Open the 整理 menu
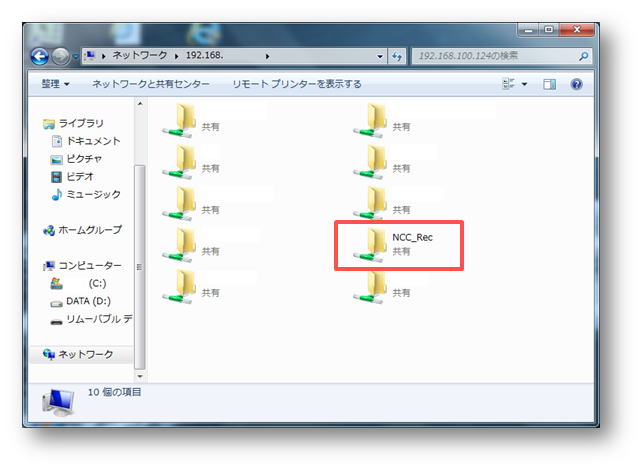The image size is (642, 470). click(55, 84)
